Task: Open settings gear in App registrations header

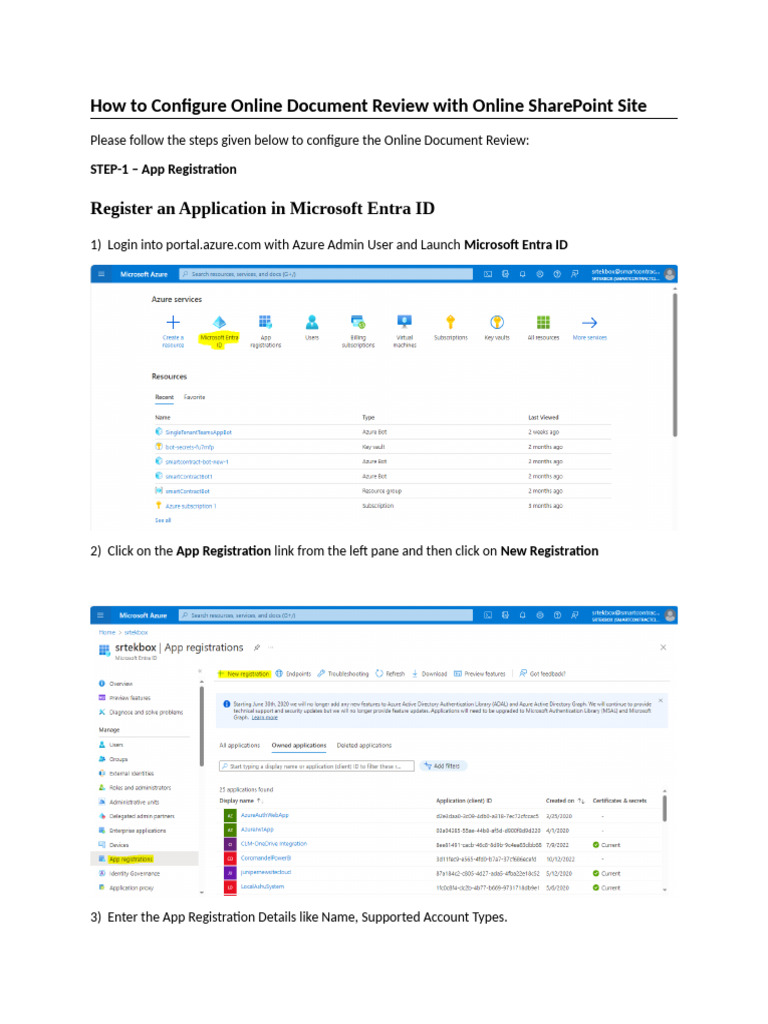Action: [x=540, y=615]
